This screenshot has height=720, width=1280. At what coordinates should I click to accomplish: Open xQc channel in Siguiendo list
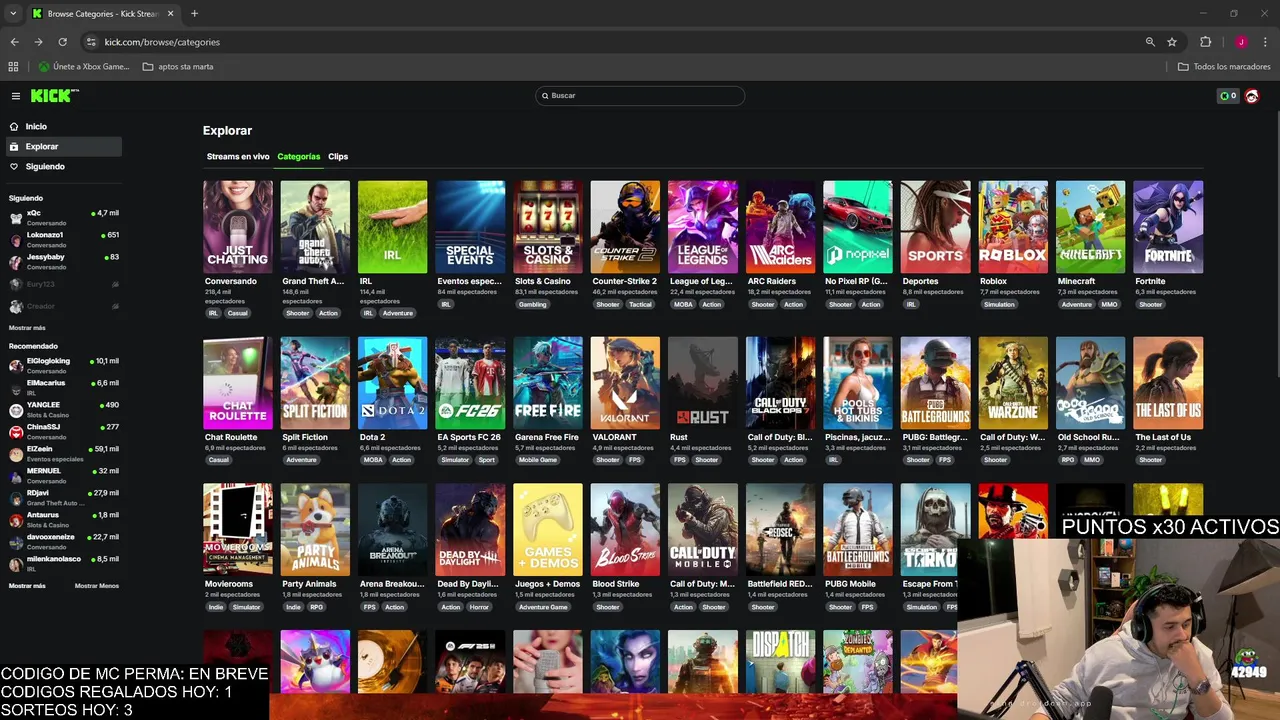coord(62,217)
